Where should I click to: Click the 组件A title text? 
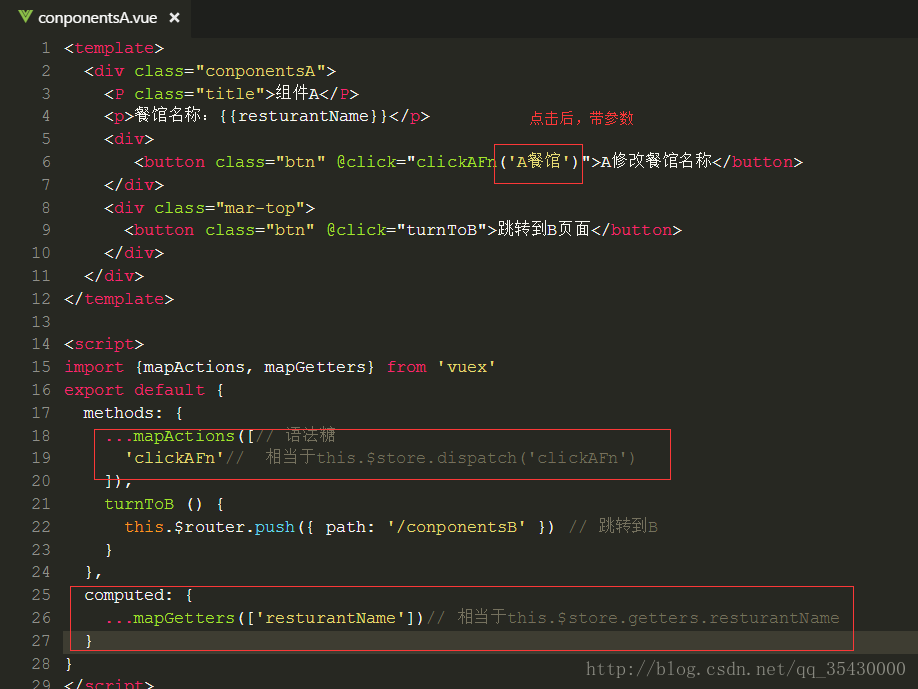[297, 93]
